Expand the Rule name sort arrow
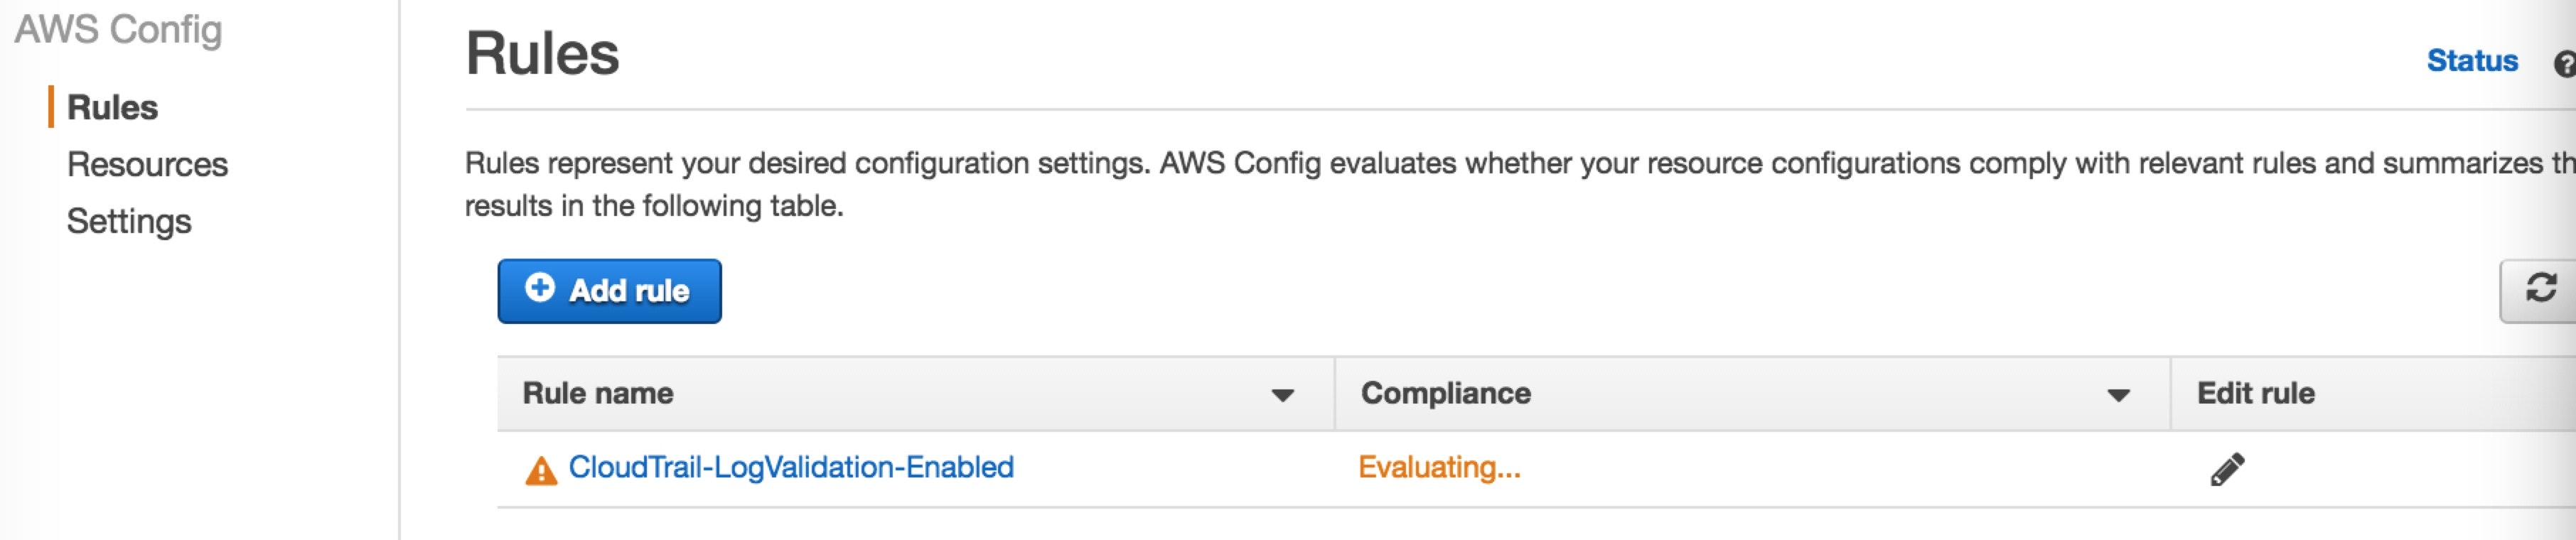 (1282, 395)
